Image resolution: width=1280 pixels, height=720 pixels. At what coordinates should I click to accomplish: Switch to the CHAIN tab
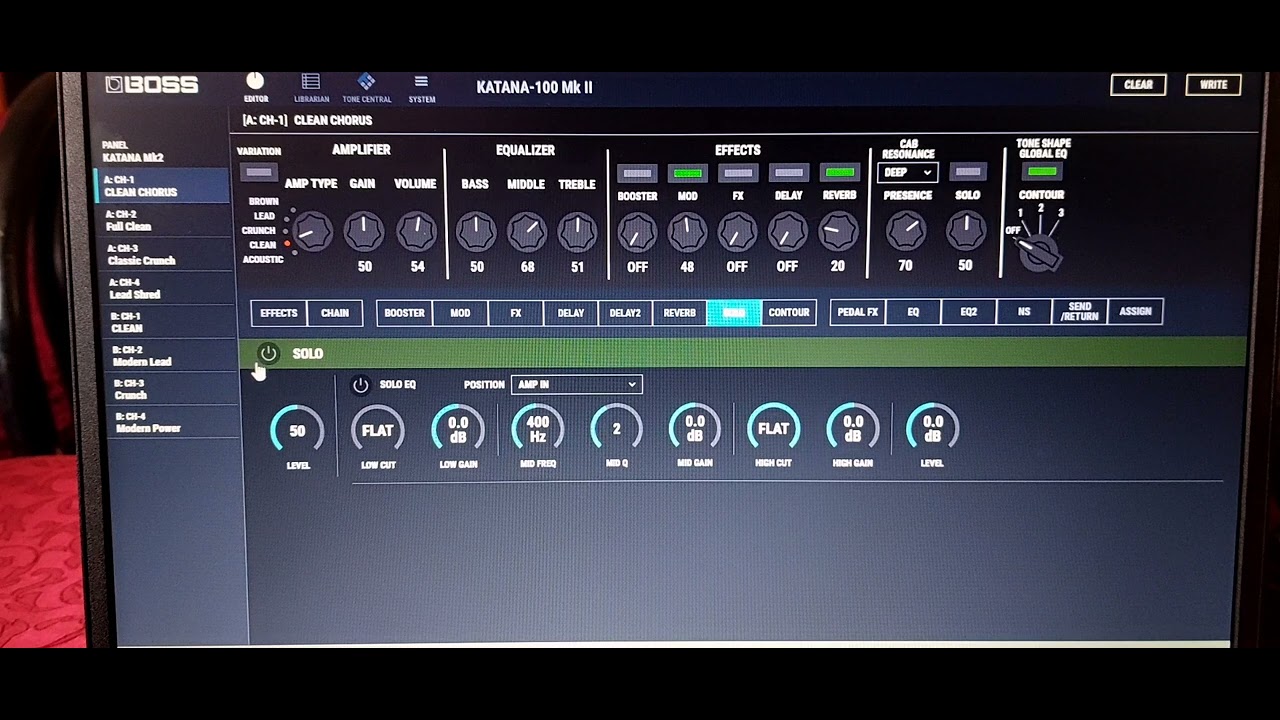tap(335, 313)
